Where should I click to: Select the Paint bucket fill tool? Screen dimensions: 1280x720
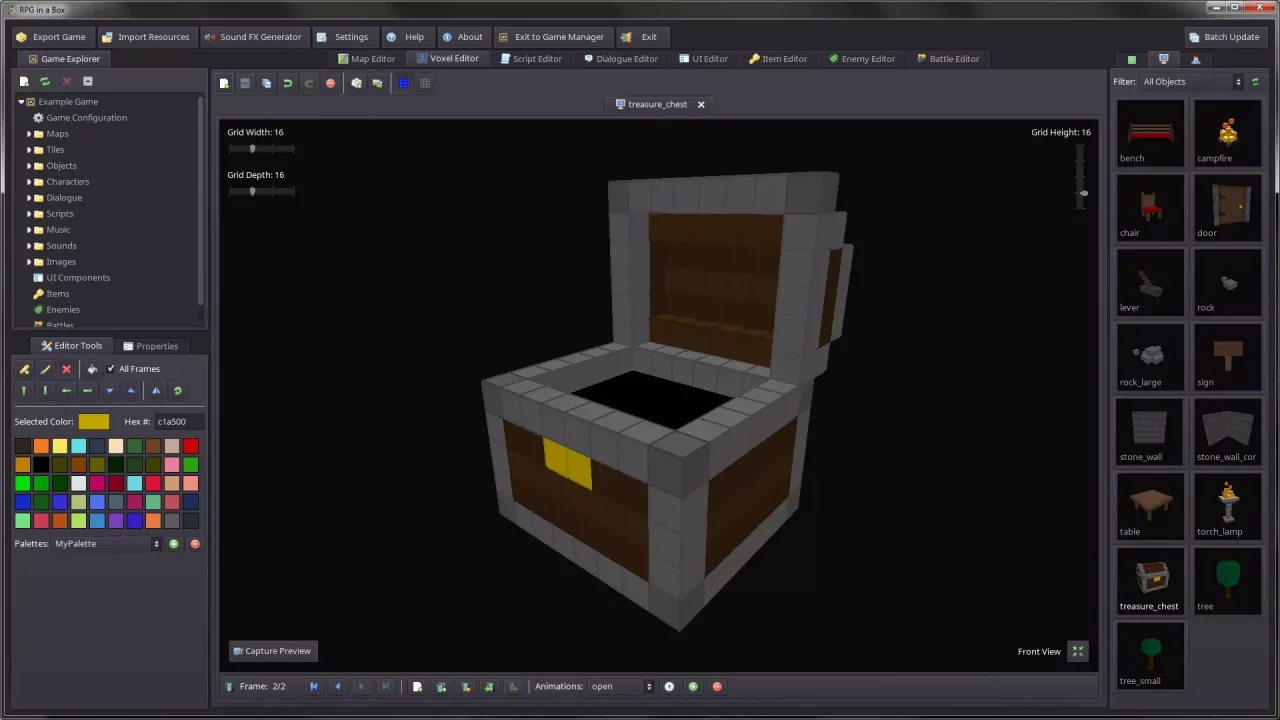coord(92,369)
